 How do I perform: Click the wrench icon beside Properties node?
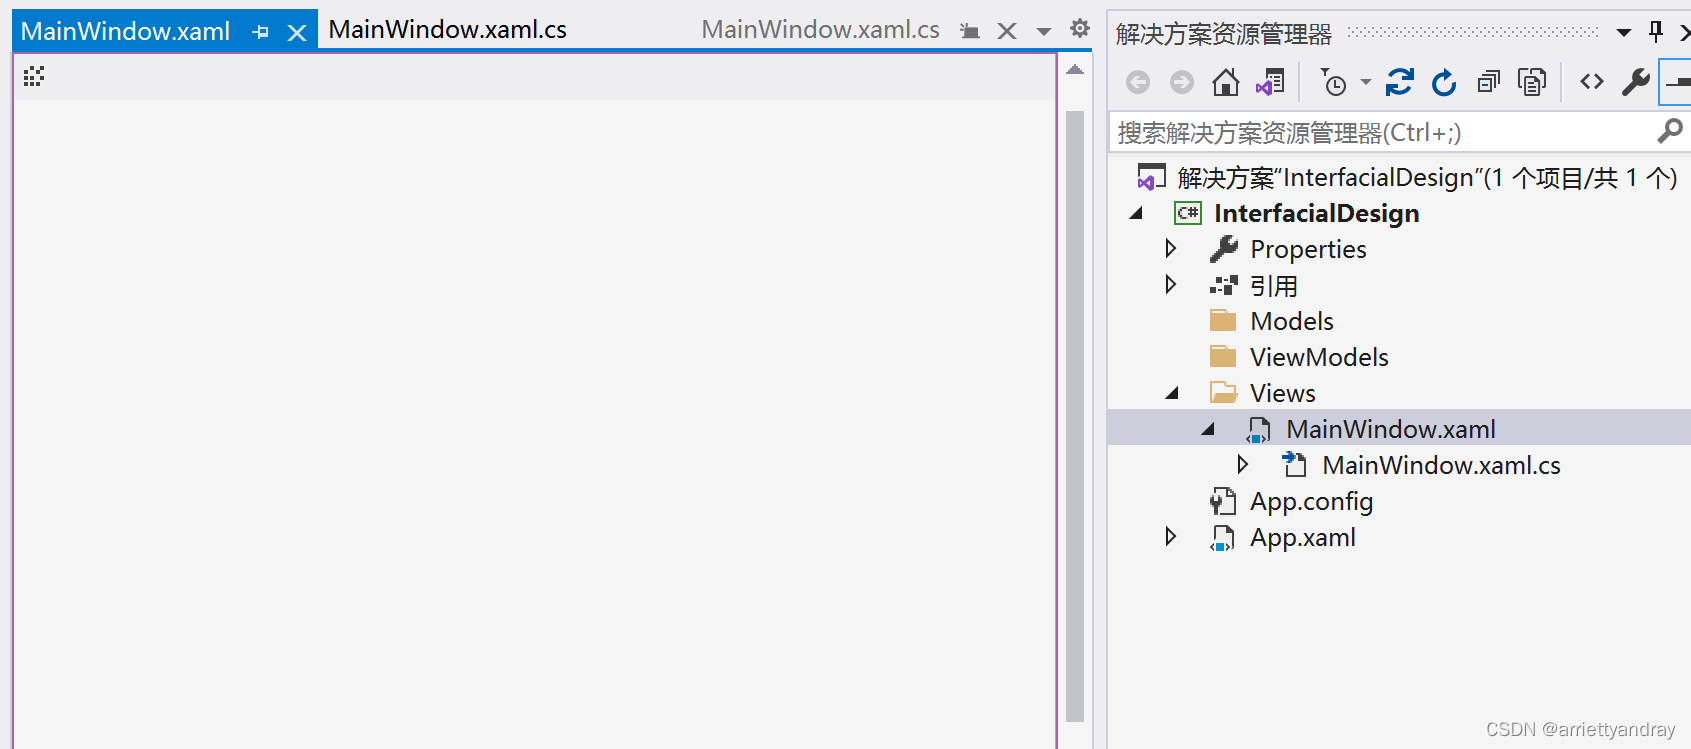[x=1223, y=249]
